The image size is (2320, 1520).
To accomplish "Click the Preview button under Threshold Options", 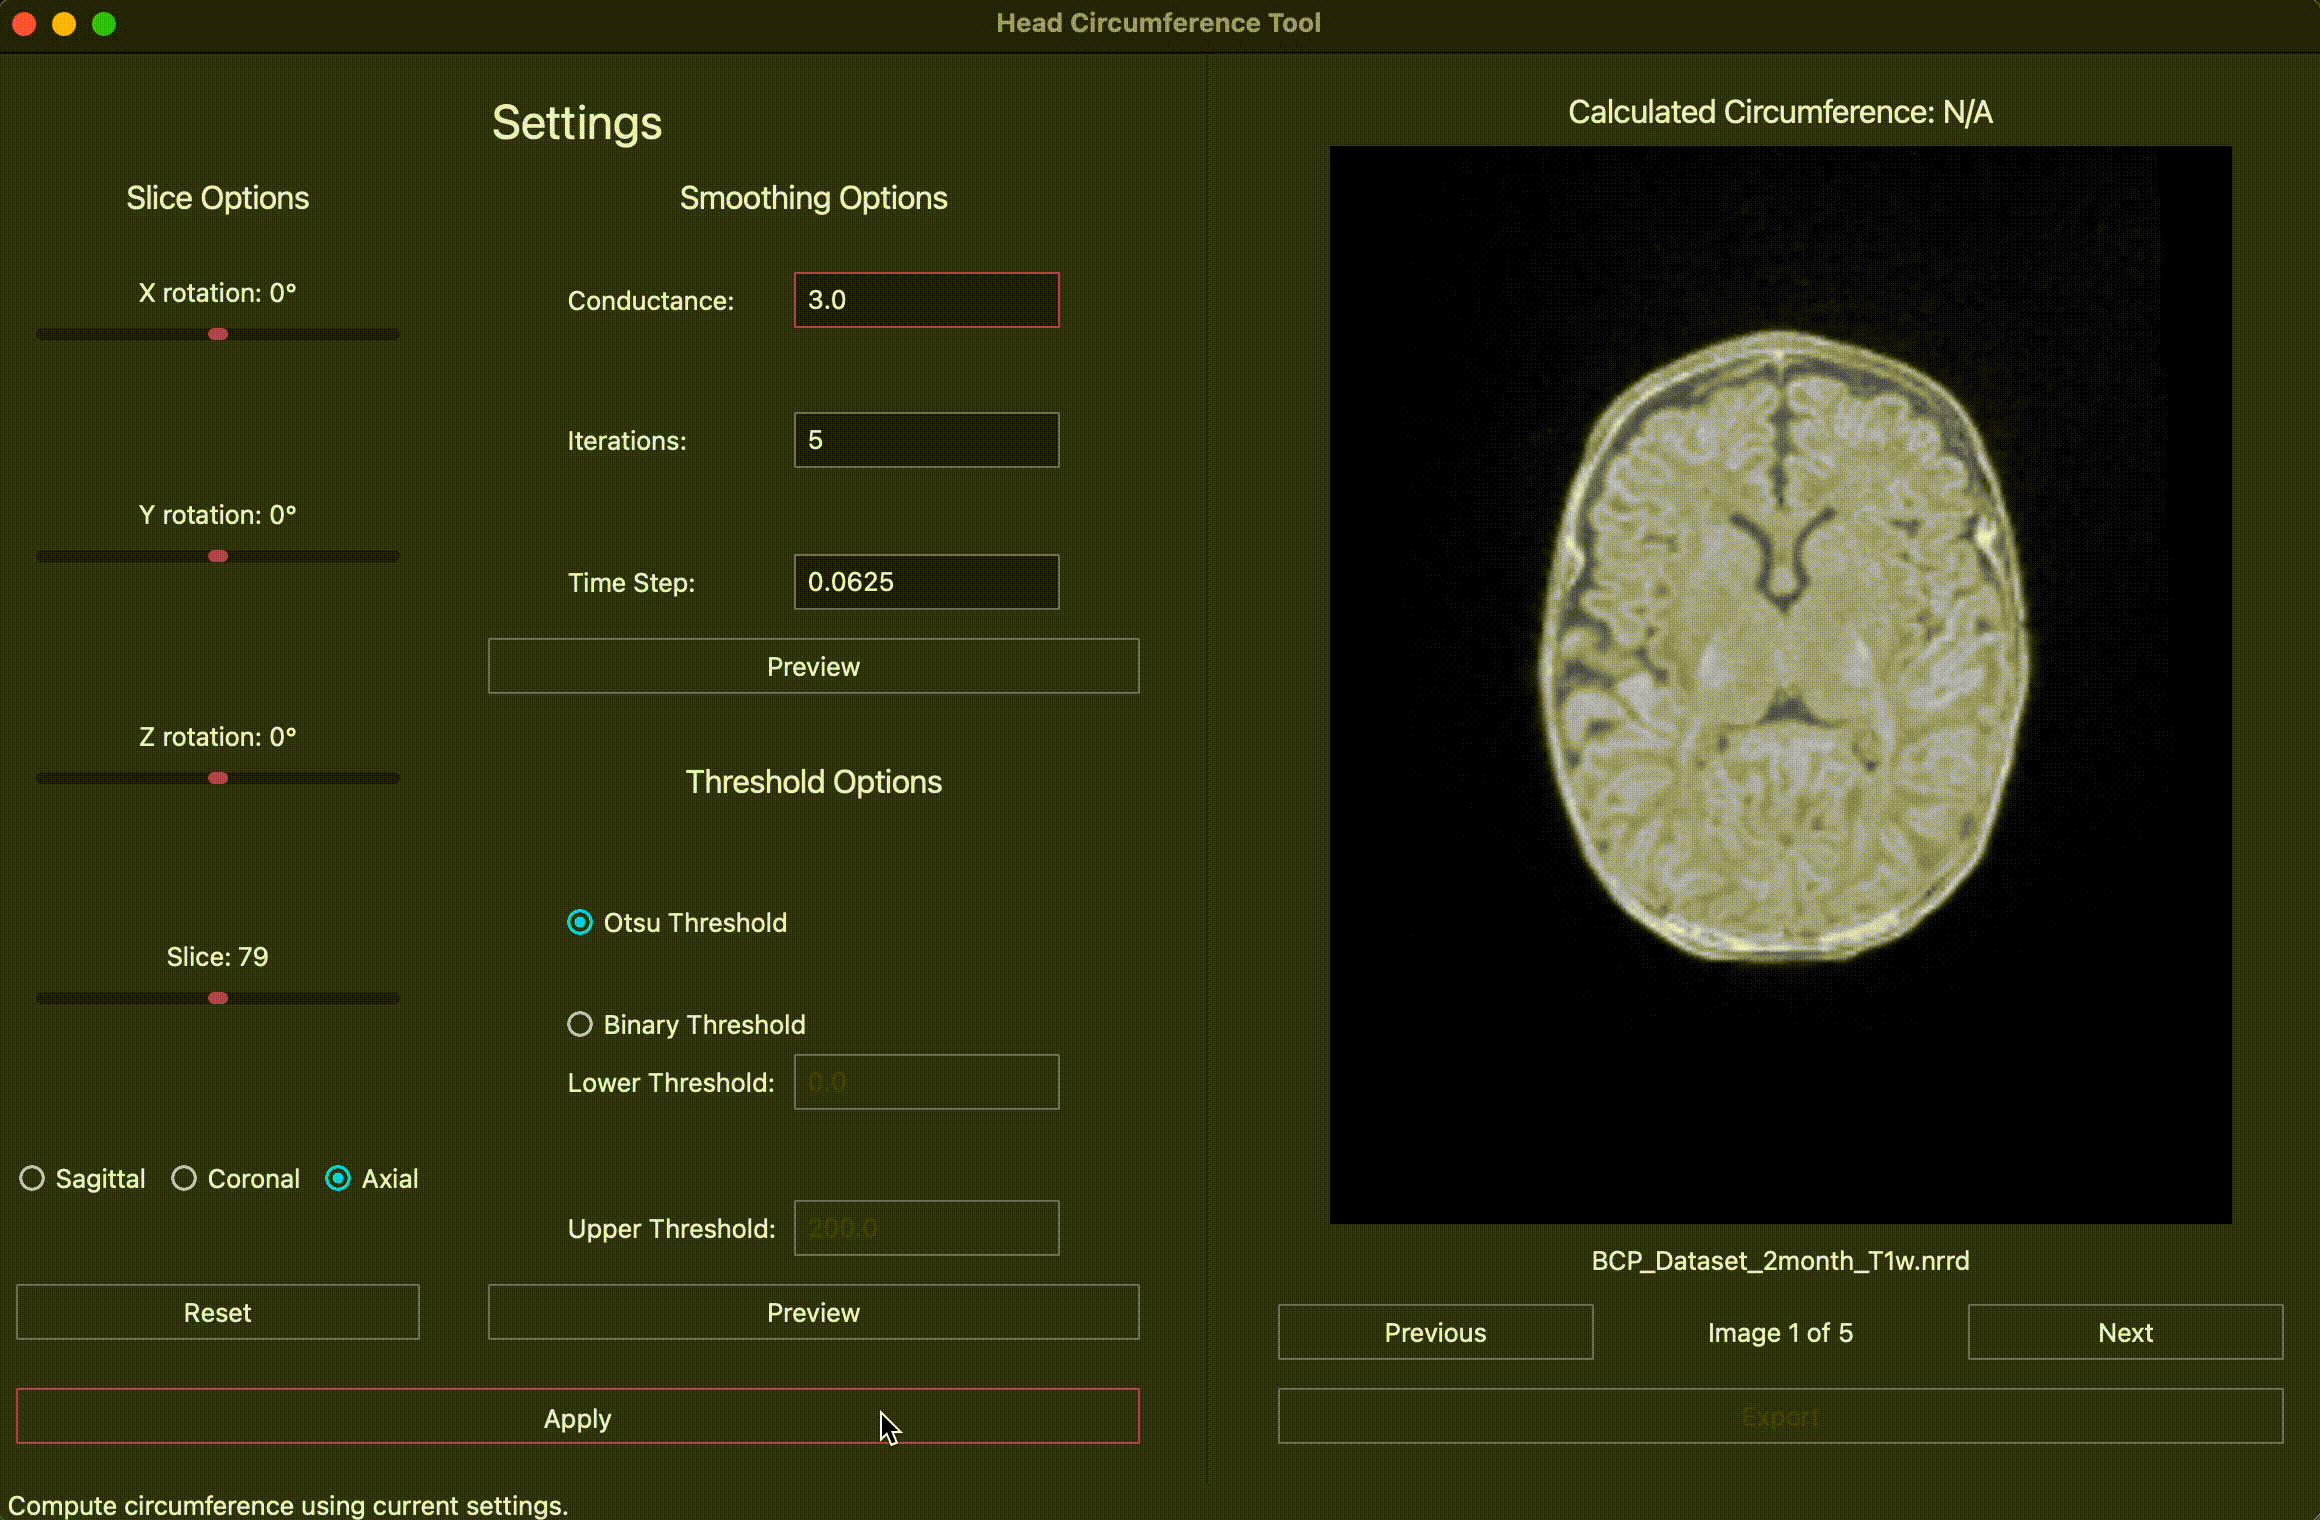I will 814,1313.
